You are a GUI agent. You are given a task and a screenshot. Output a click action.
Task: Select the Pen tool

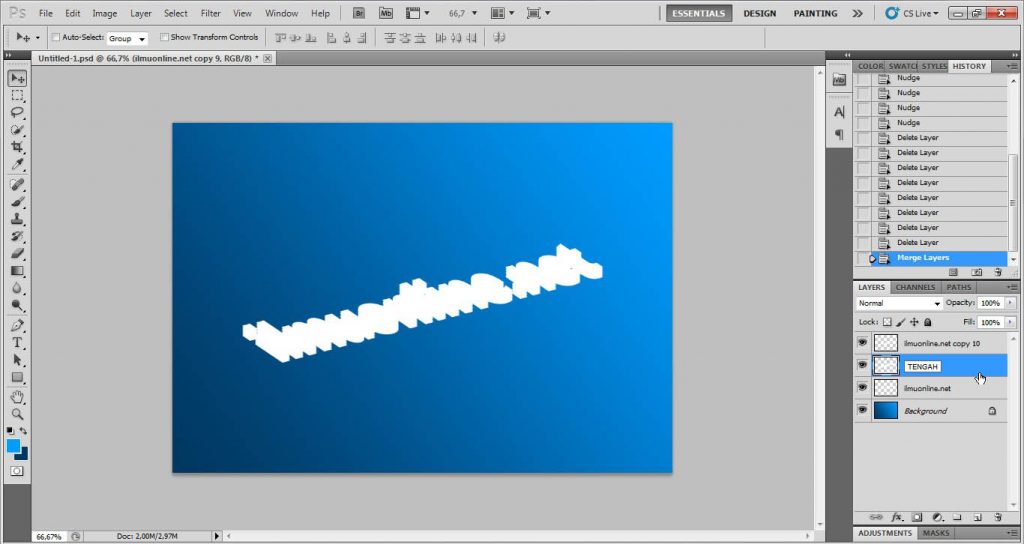click(17, 325)
